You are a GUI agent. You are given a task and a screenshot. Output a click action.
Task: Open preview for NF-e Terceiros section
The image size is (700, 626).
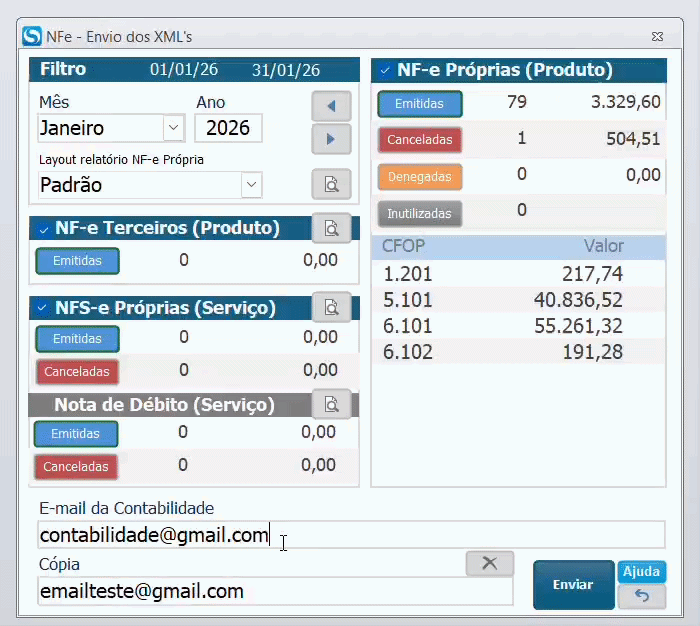coord(331,227)
